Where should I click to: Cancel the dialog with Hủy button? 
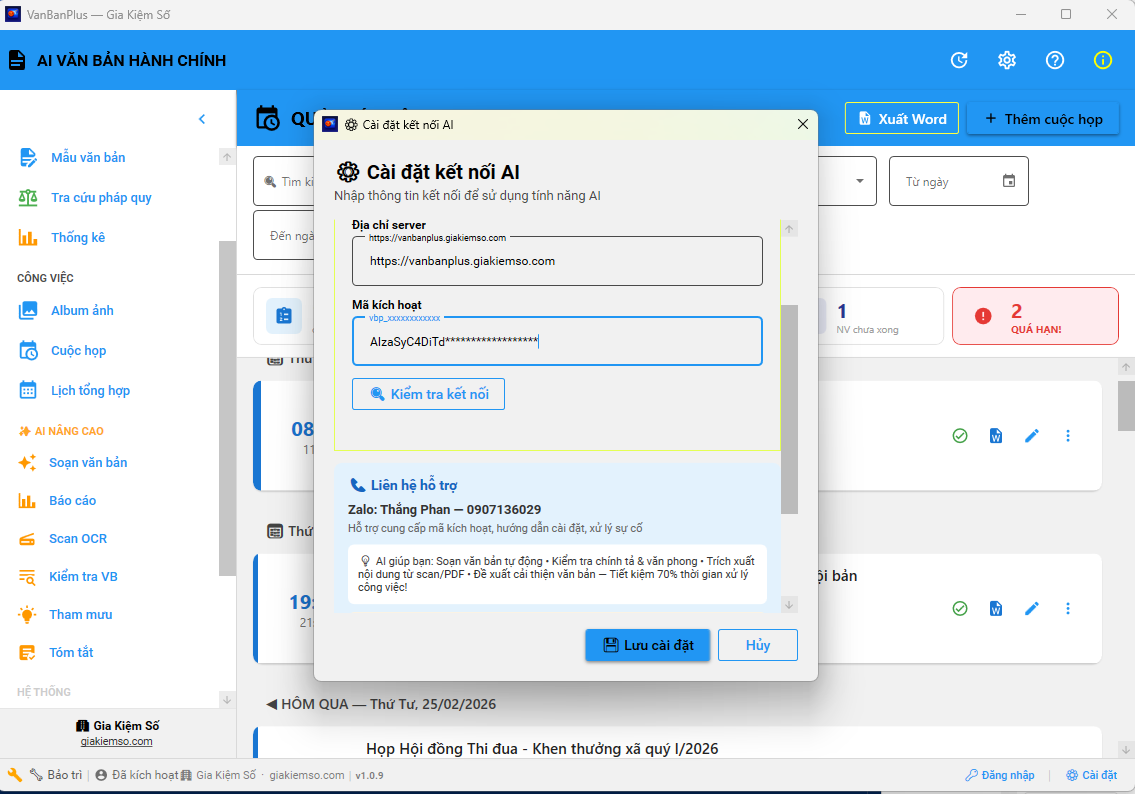pos(757,645)
